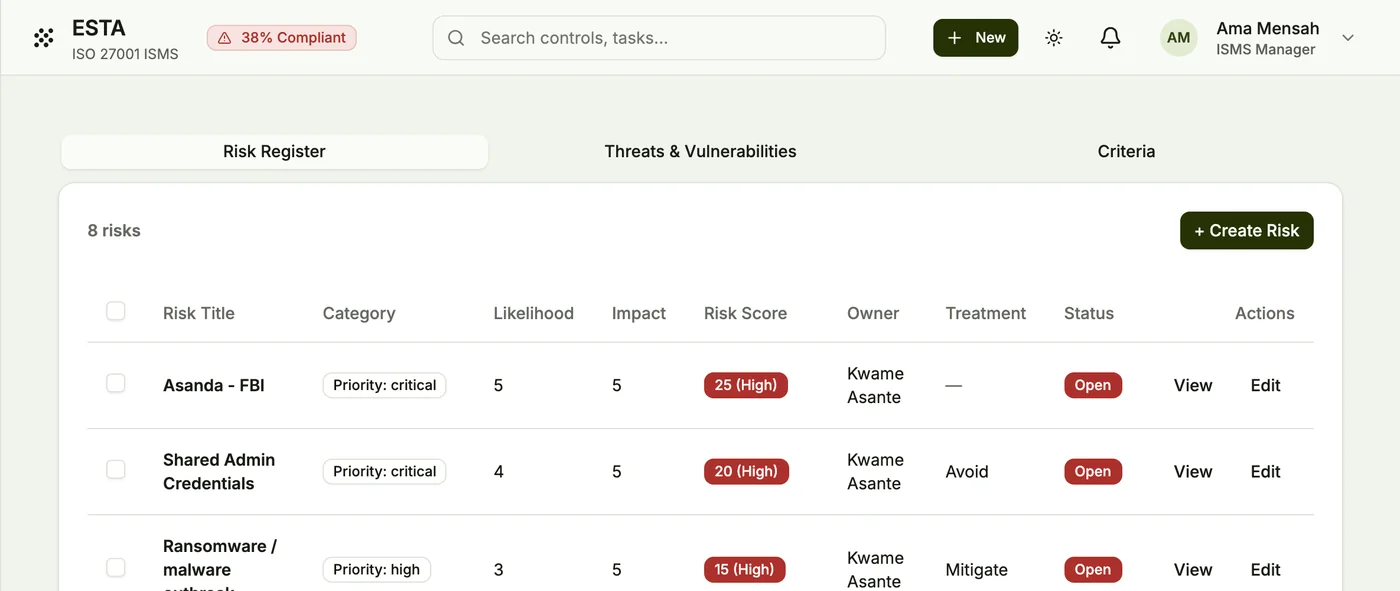
Task: View the Shared Admin Credentials risk
Action: 1193,471
